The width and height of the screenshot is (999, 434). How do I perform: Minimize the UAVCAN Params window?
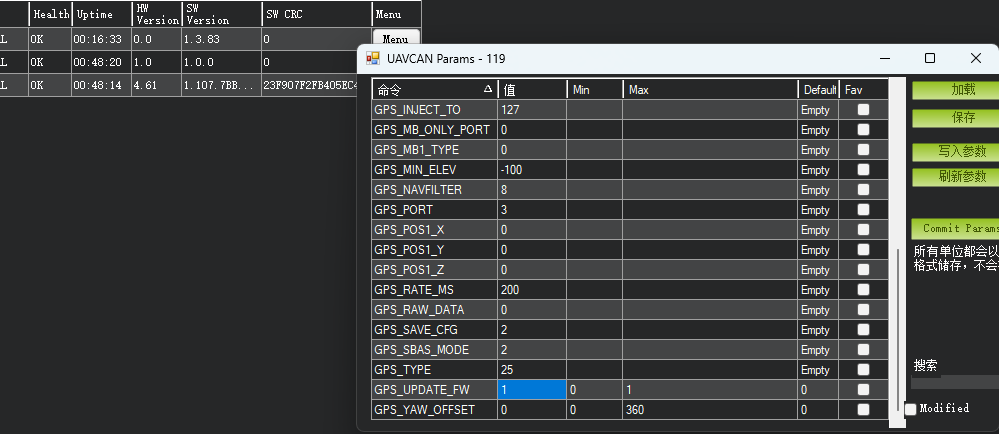(x=884, y=58)
